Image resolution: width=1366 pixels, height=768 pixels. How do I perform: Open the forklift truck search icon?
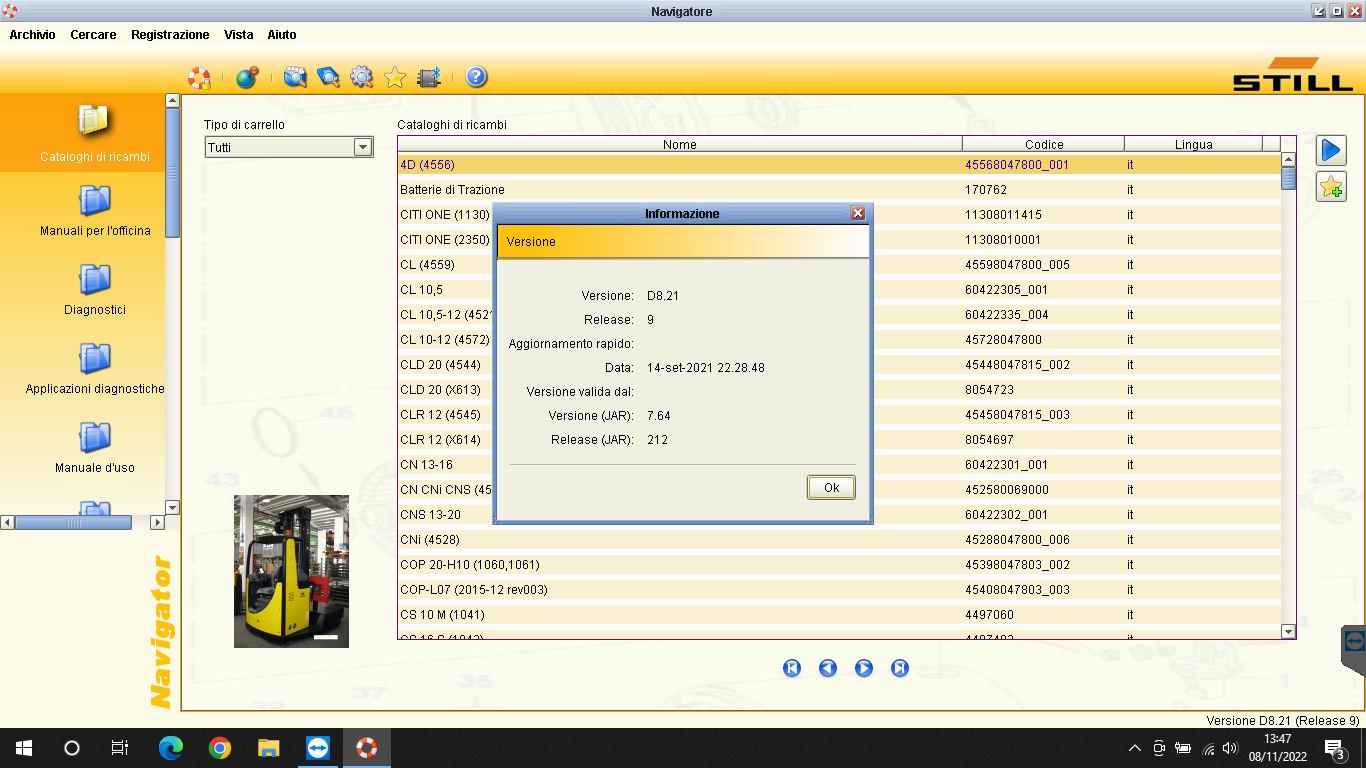coord(294,77)
